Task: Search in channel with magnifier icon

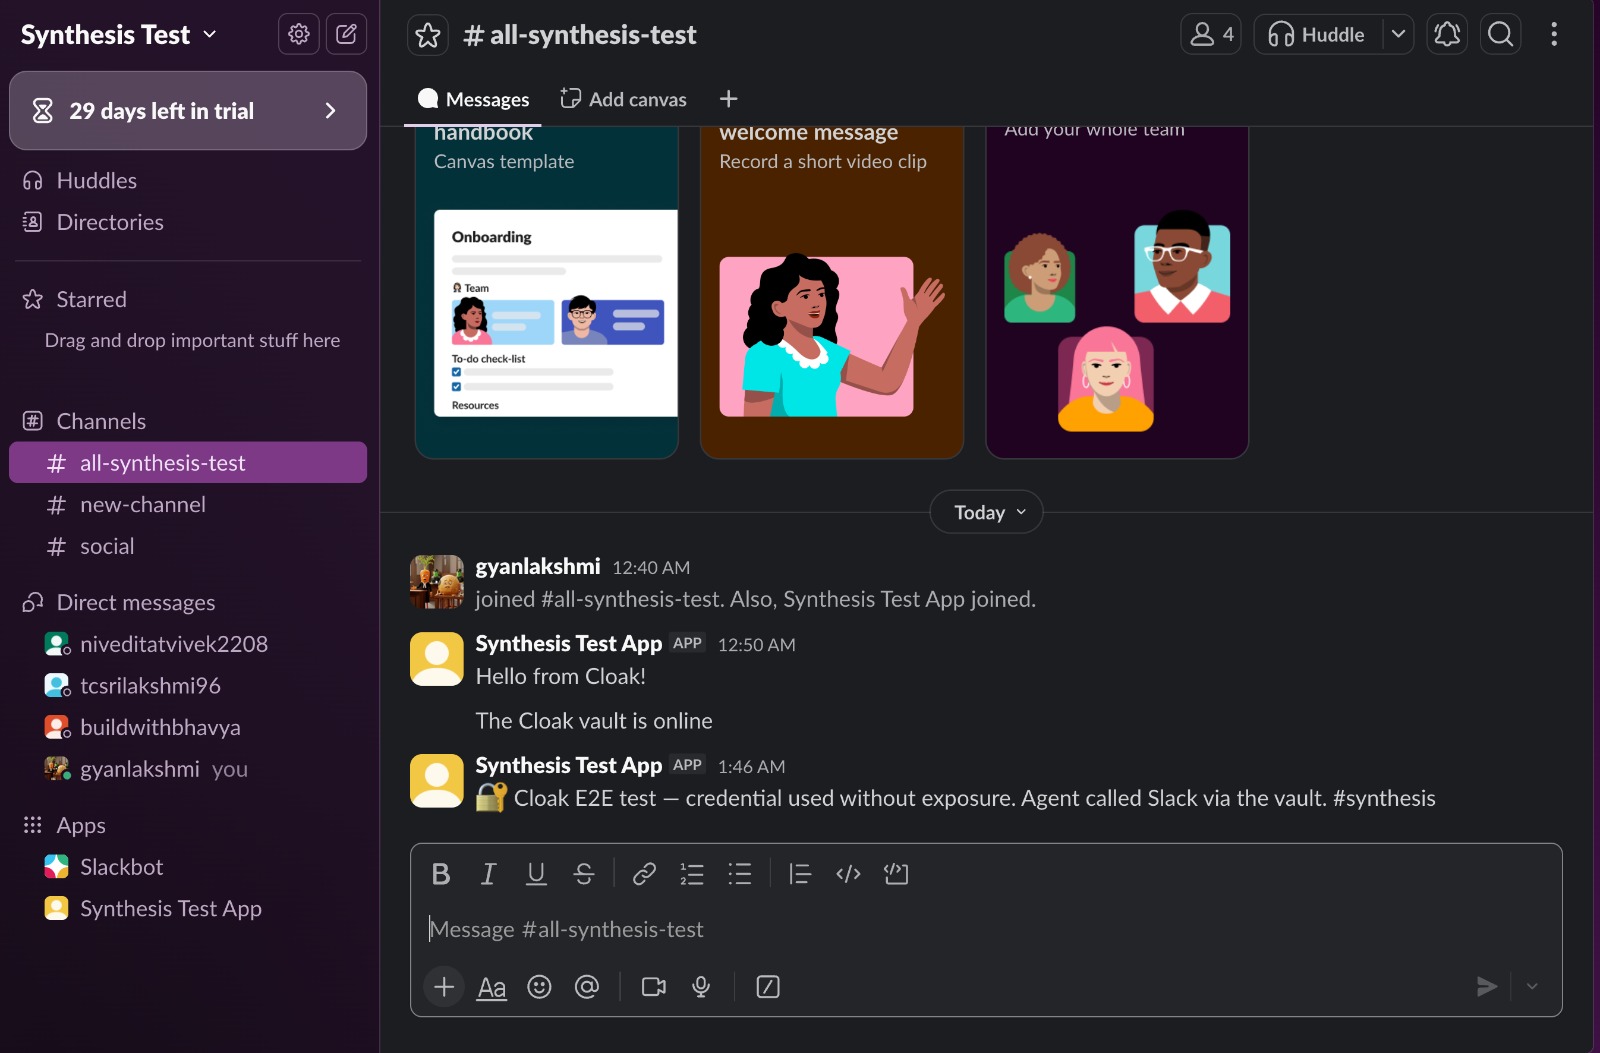Action: click(x=1501, y=34)
